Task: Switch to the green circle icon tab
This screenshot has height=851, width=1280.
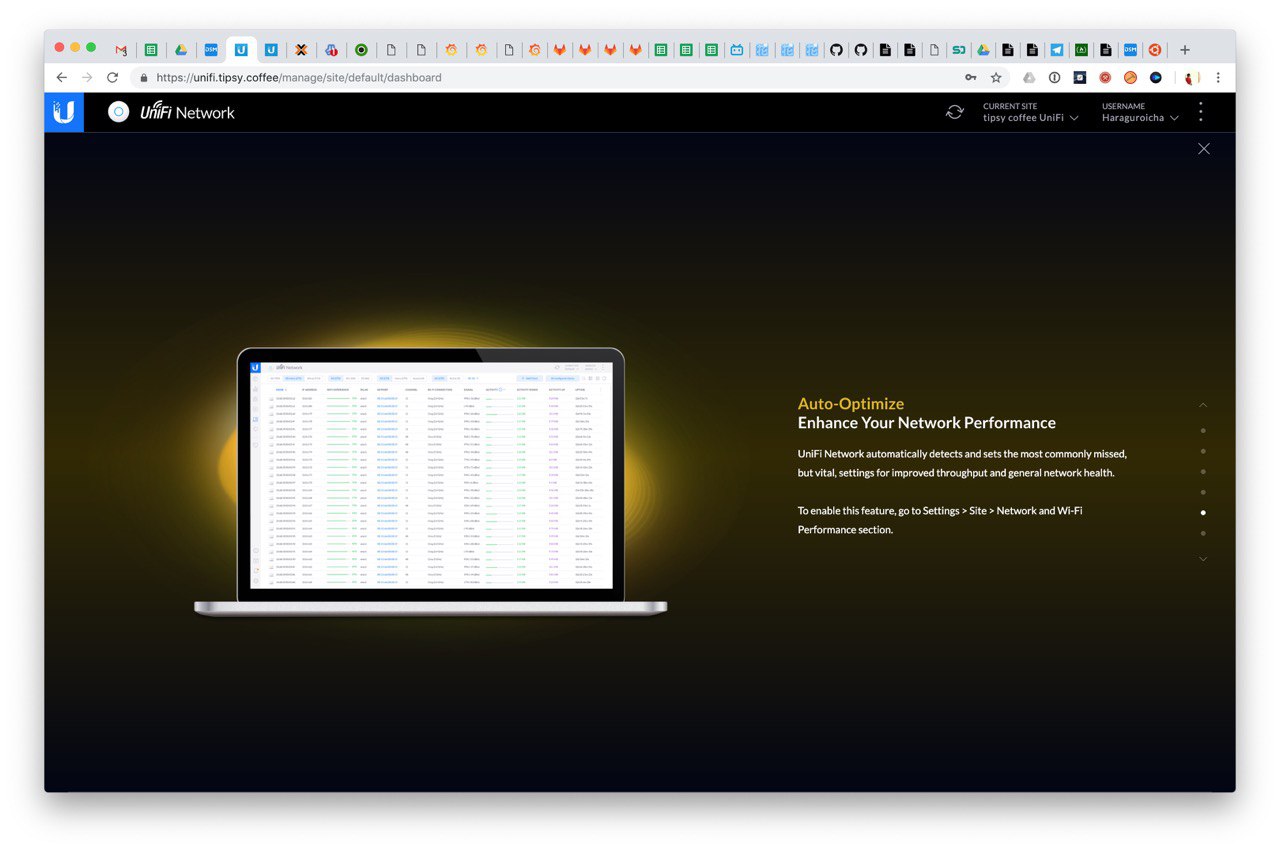Action: (361, 49)
